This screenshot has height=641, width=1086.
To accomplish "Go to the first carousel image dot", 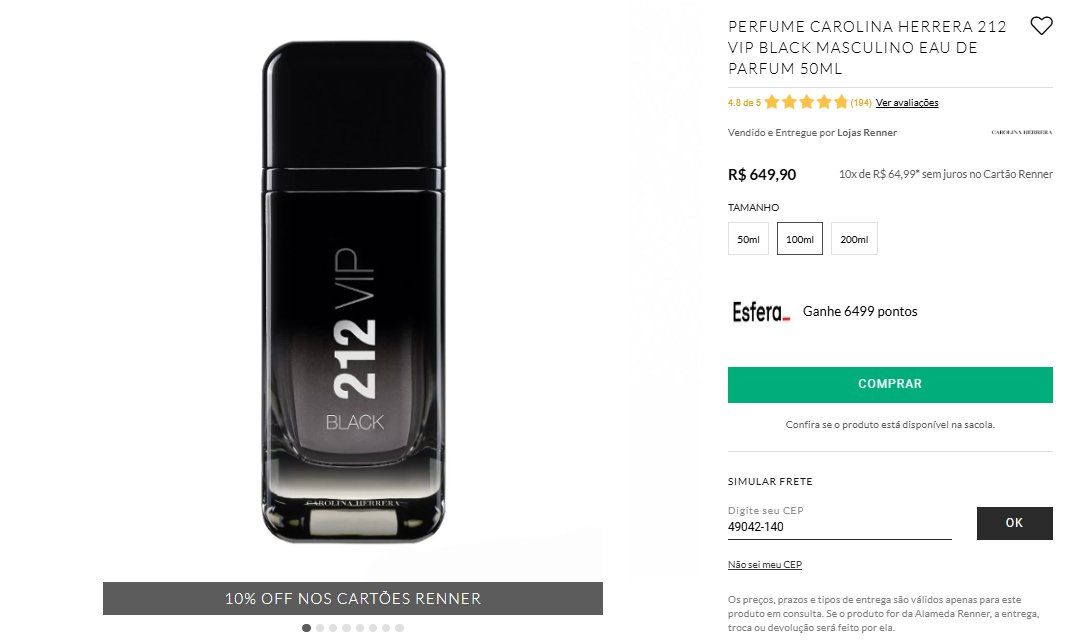I will 306,628.
